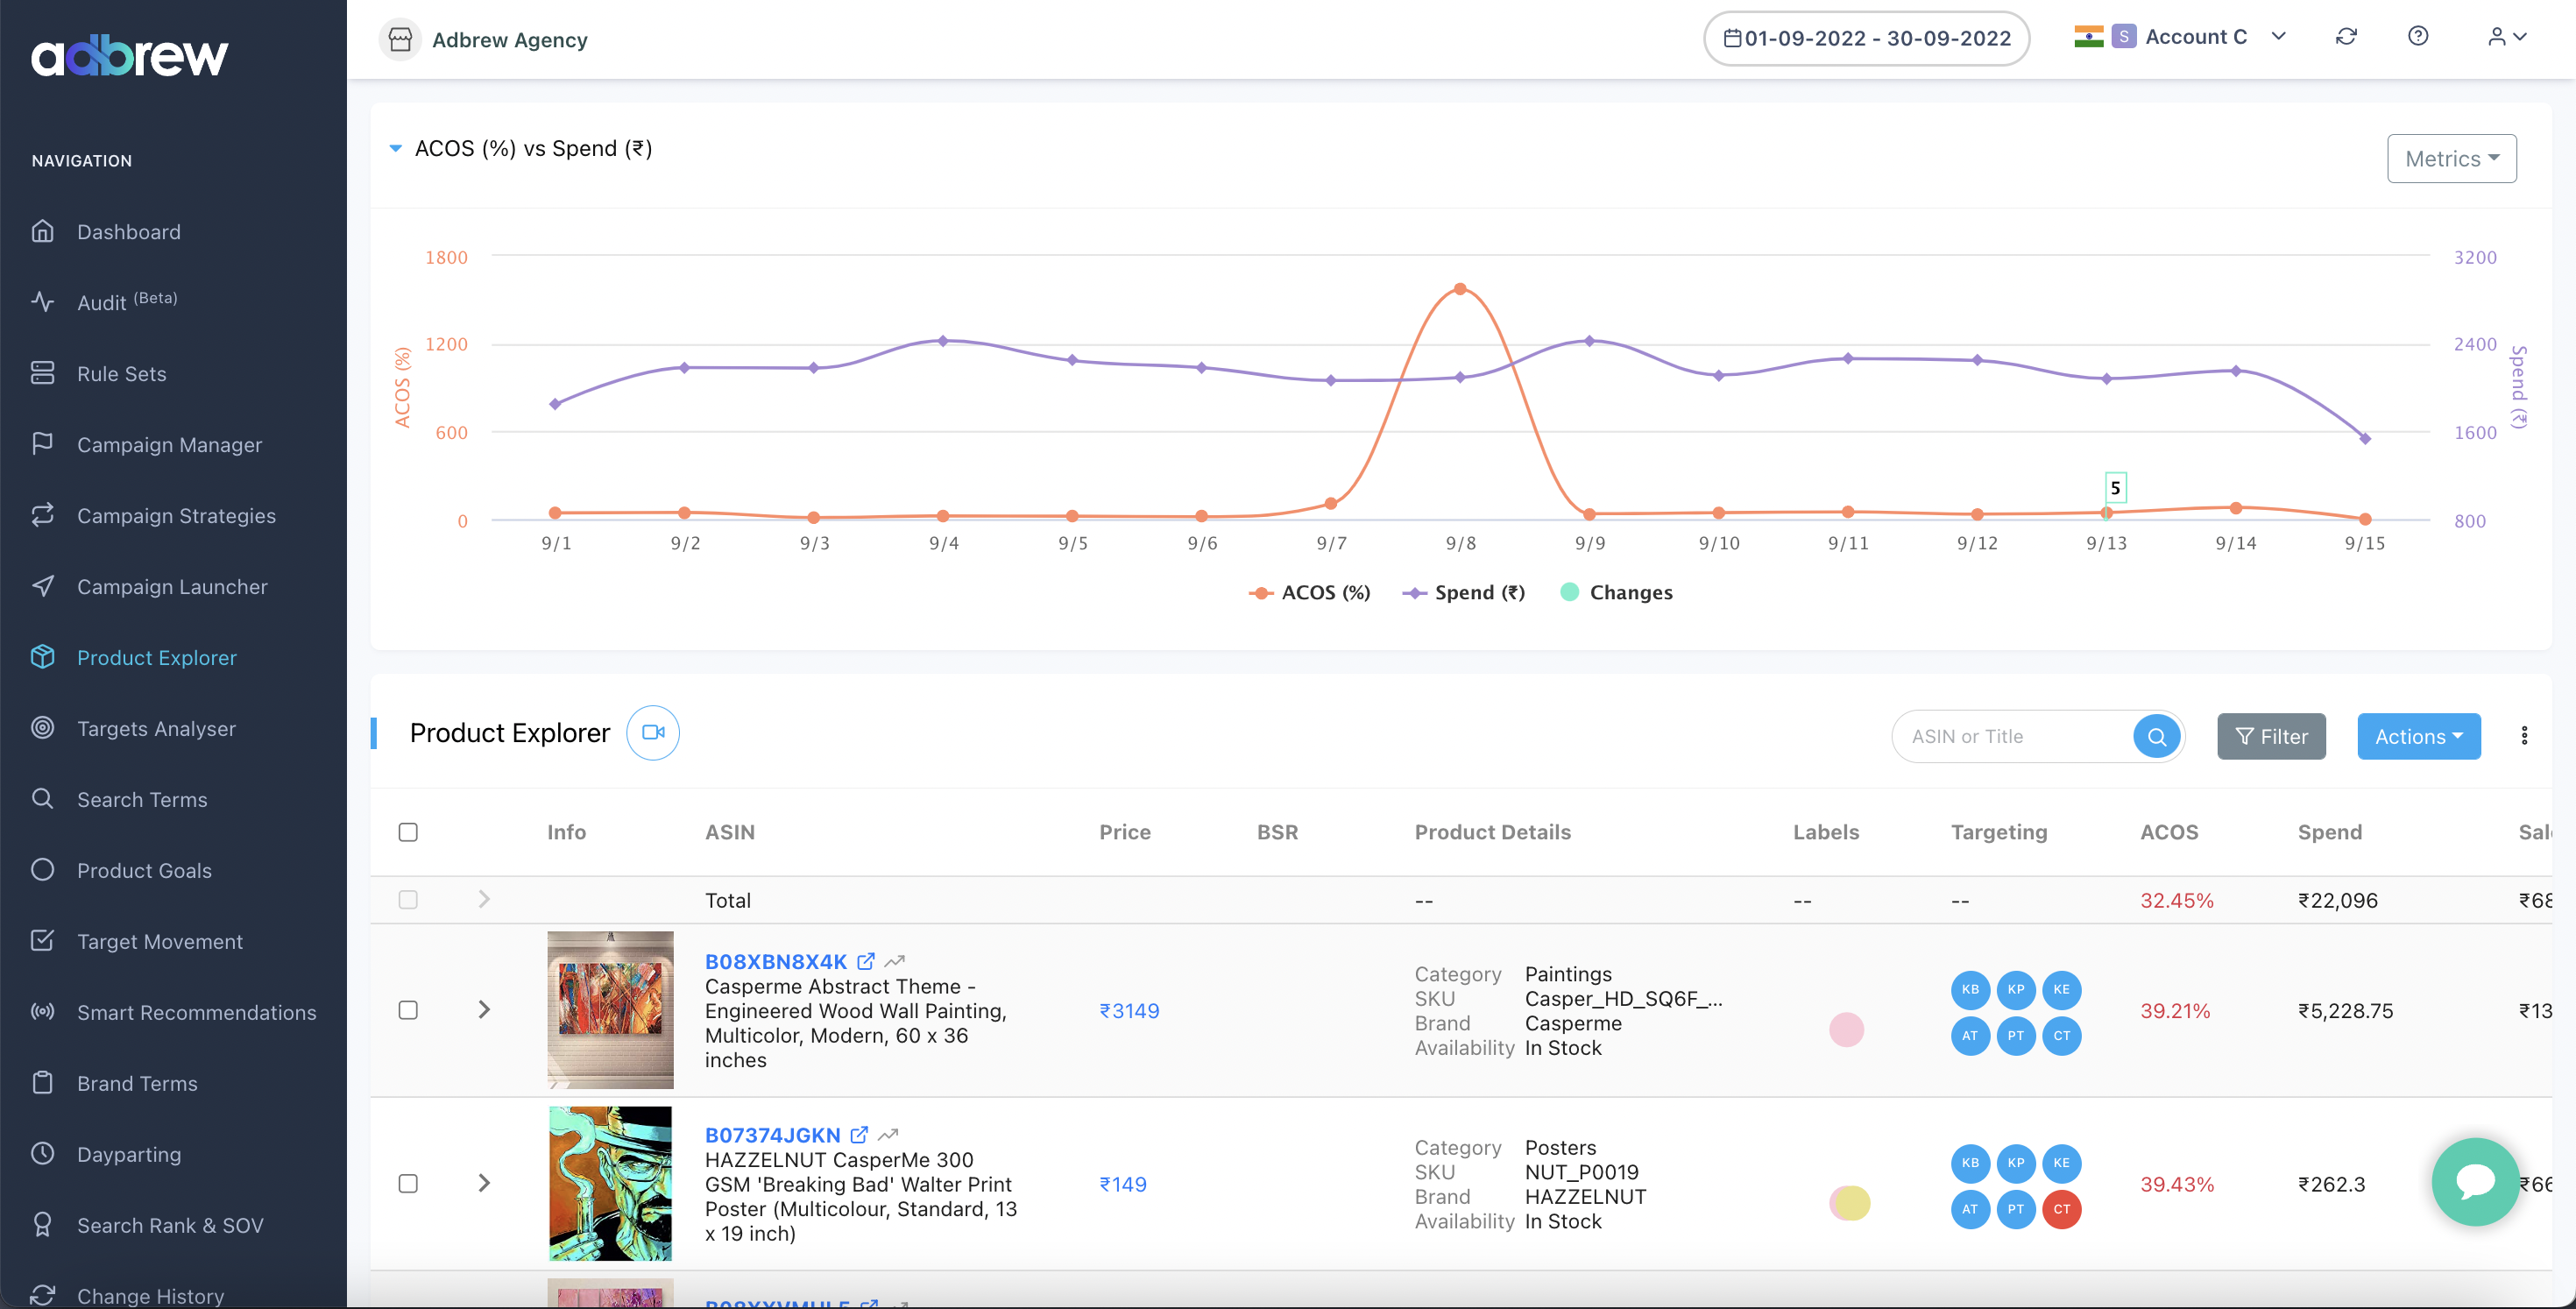Open the user profile dropdown
The width and height of the screenshot is (2576, 1309).
tap(2507, 37)
